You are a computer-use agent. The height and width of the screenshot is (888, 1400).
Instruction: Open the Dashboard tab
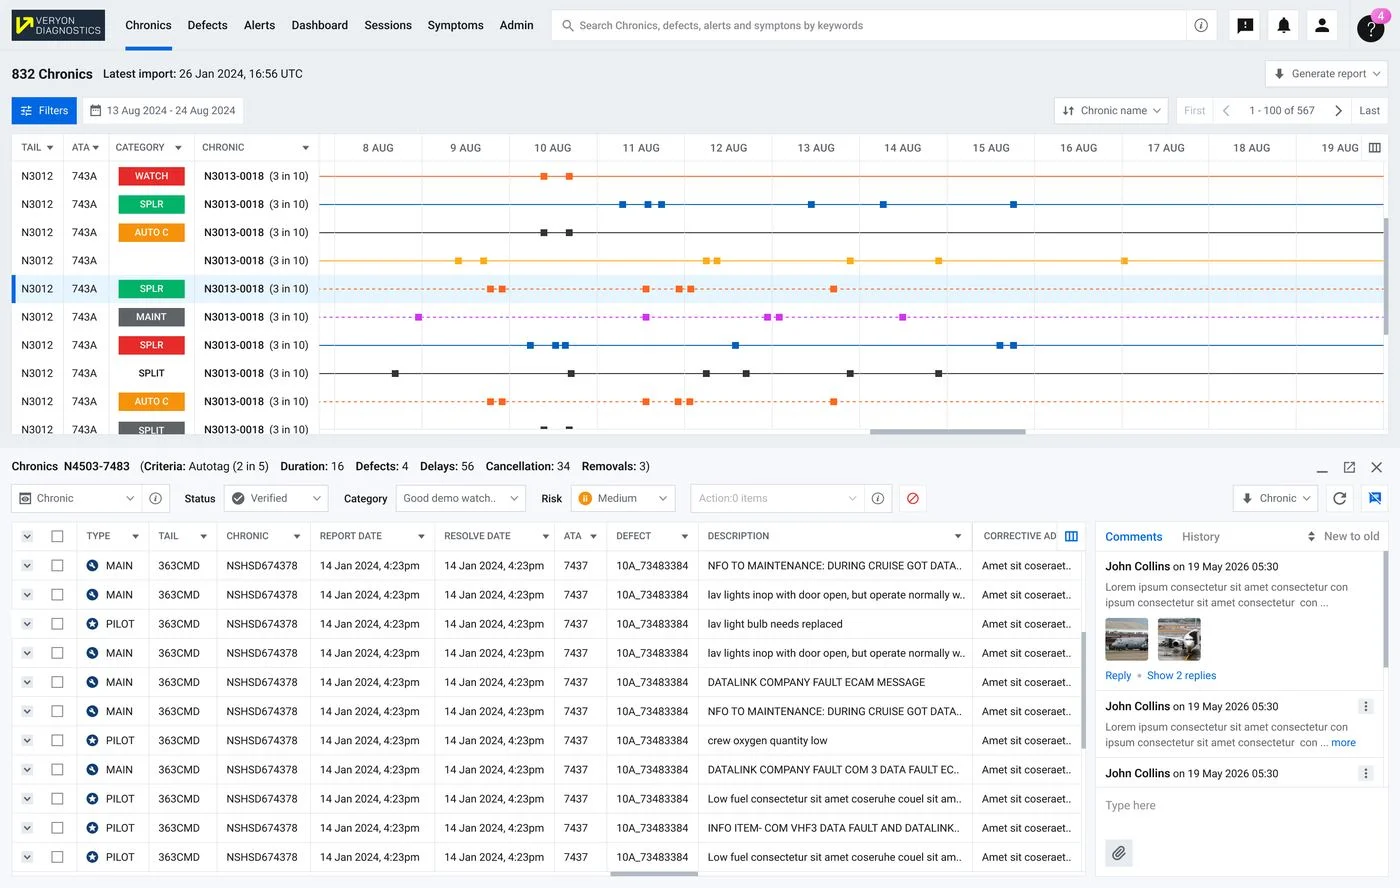point(320,25)
